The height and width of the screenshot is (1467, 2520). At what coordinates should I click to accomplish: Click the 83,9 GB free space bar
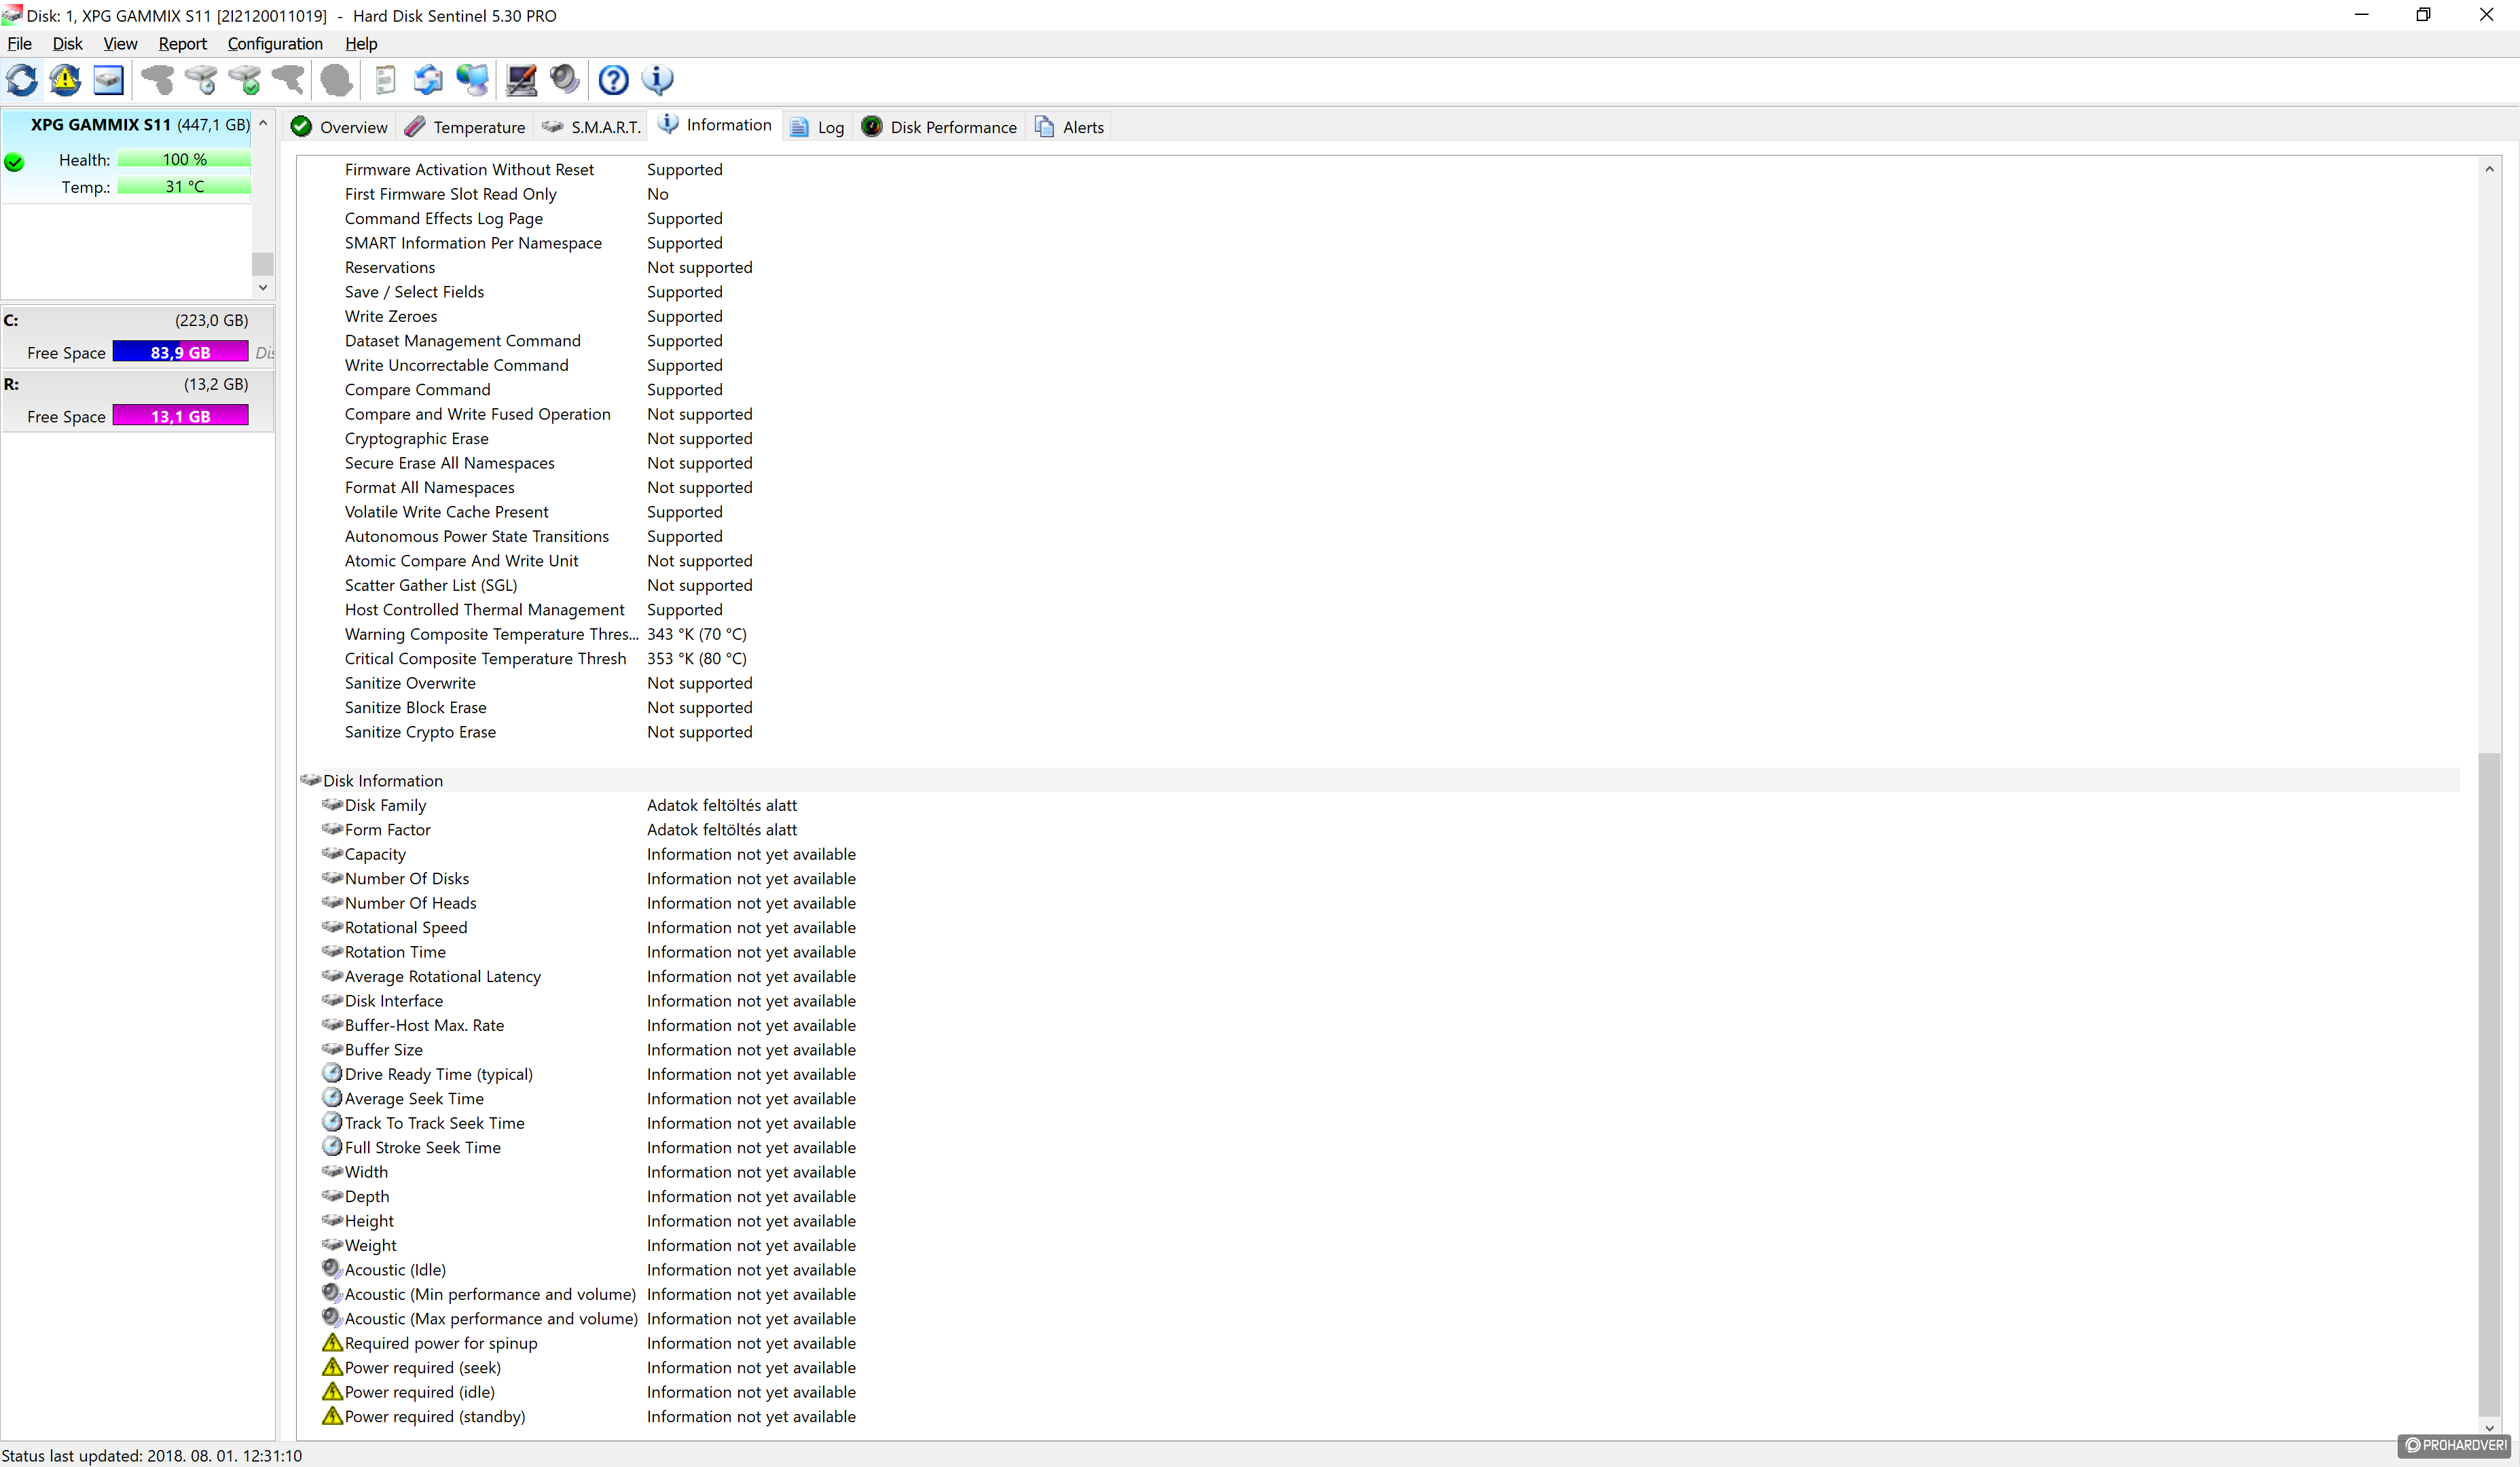(x=180, y=352)
